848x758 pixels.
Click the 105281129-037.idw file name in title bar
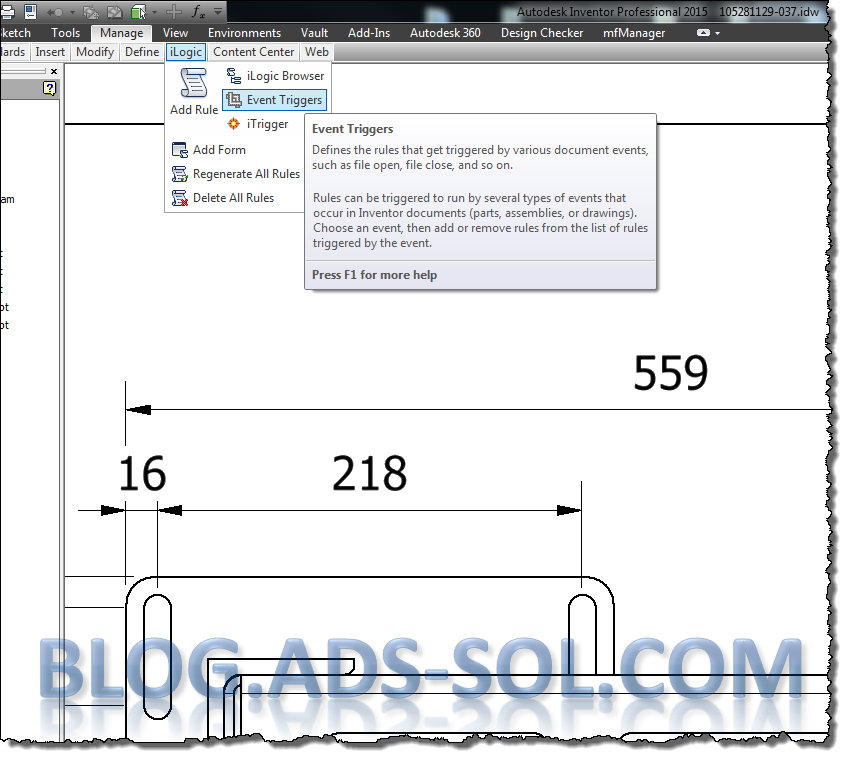(x=768, y=12)
